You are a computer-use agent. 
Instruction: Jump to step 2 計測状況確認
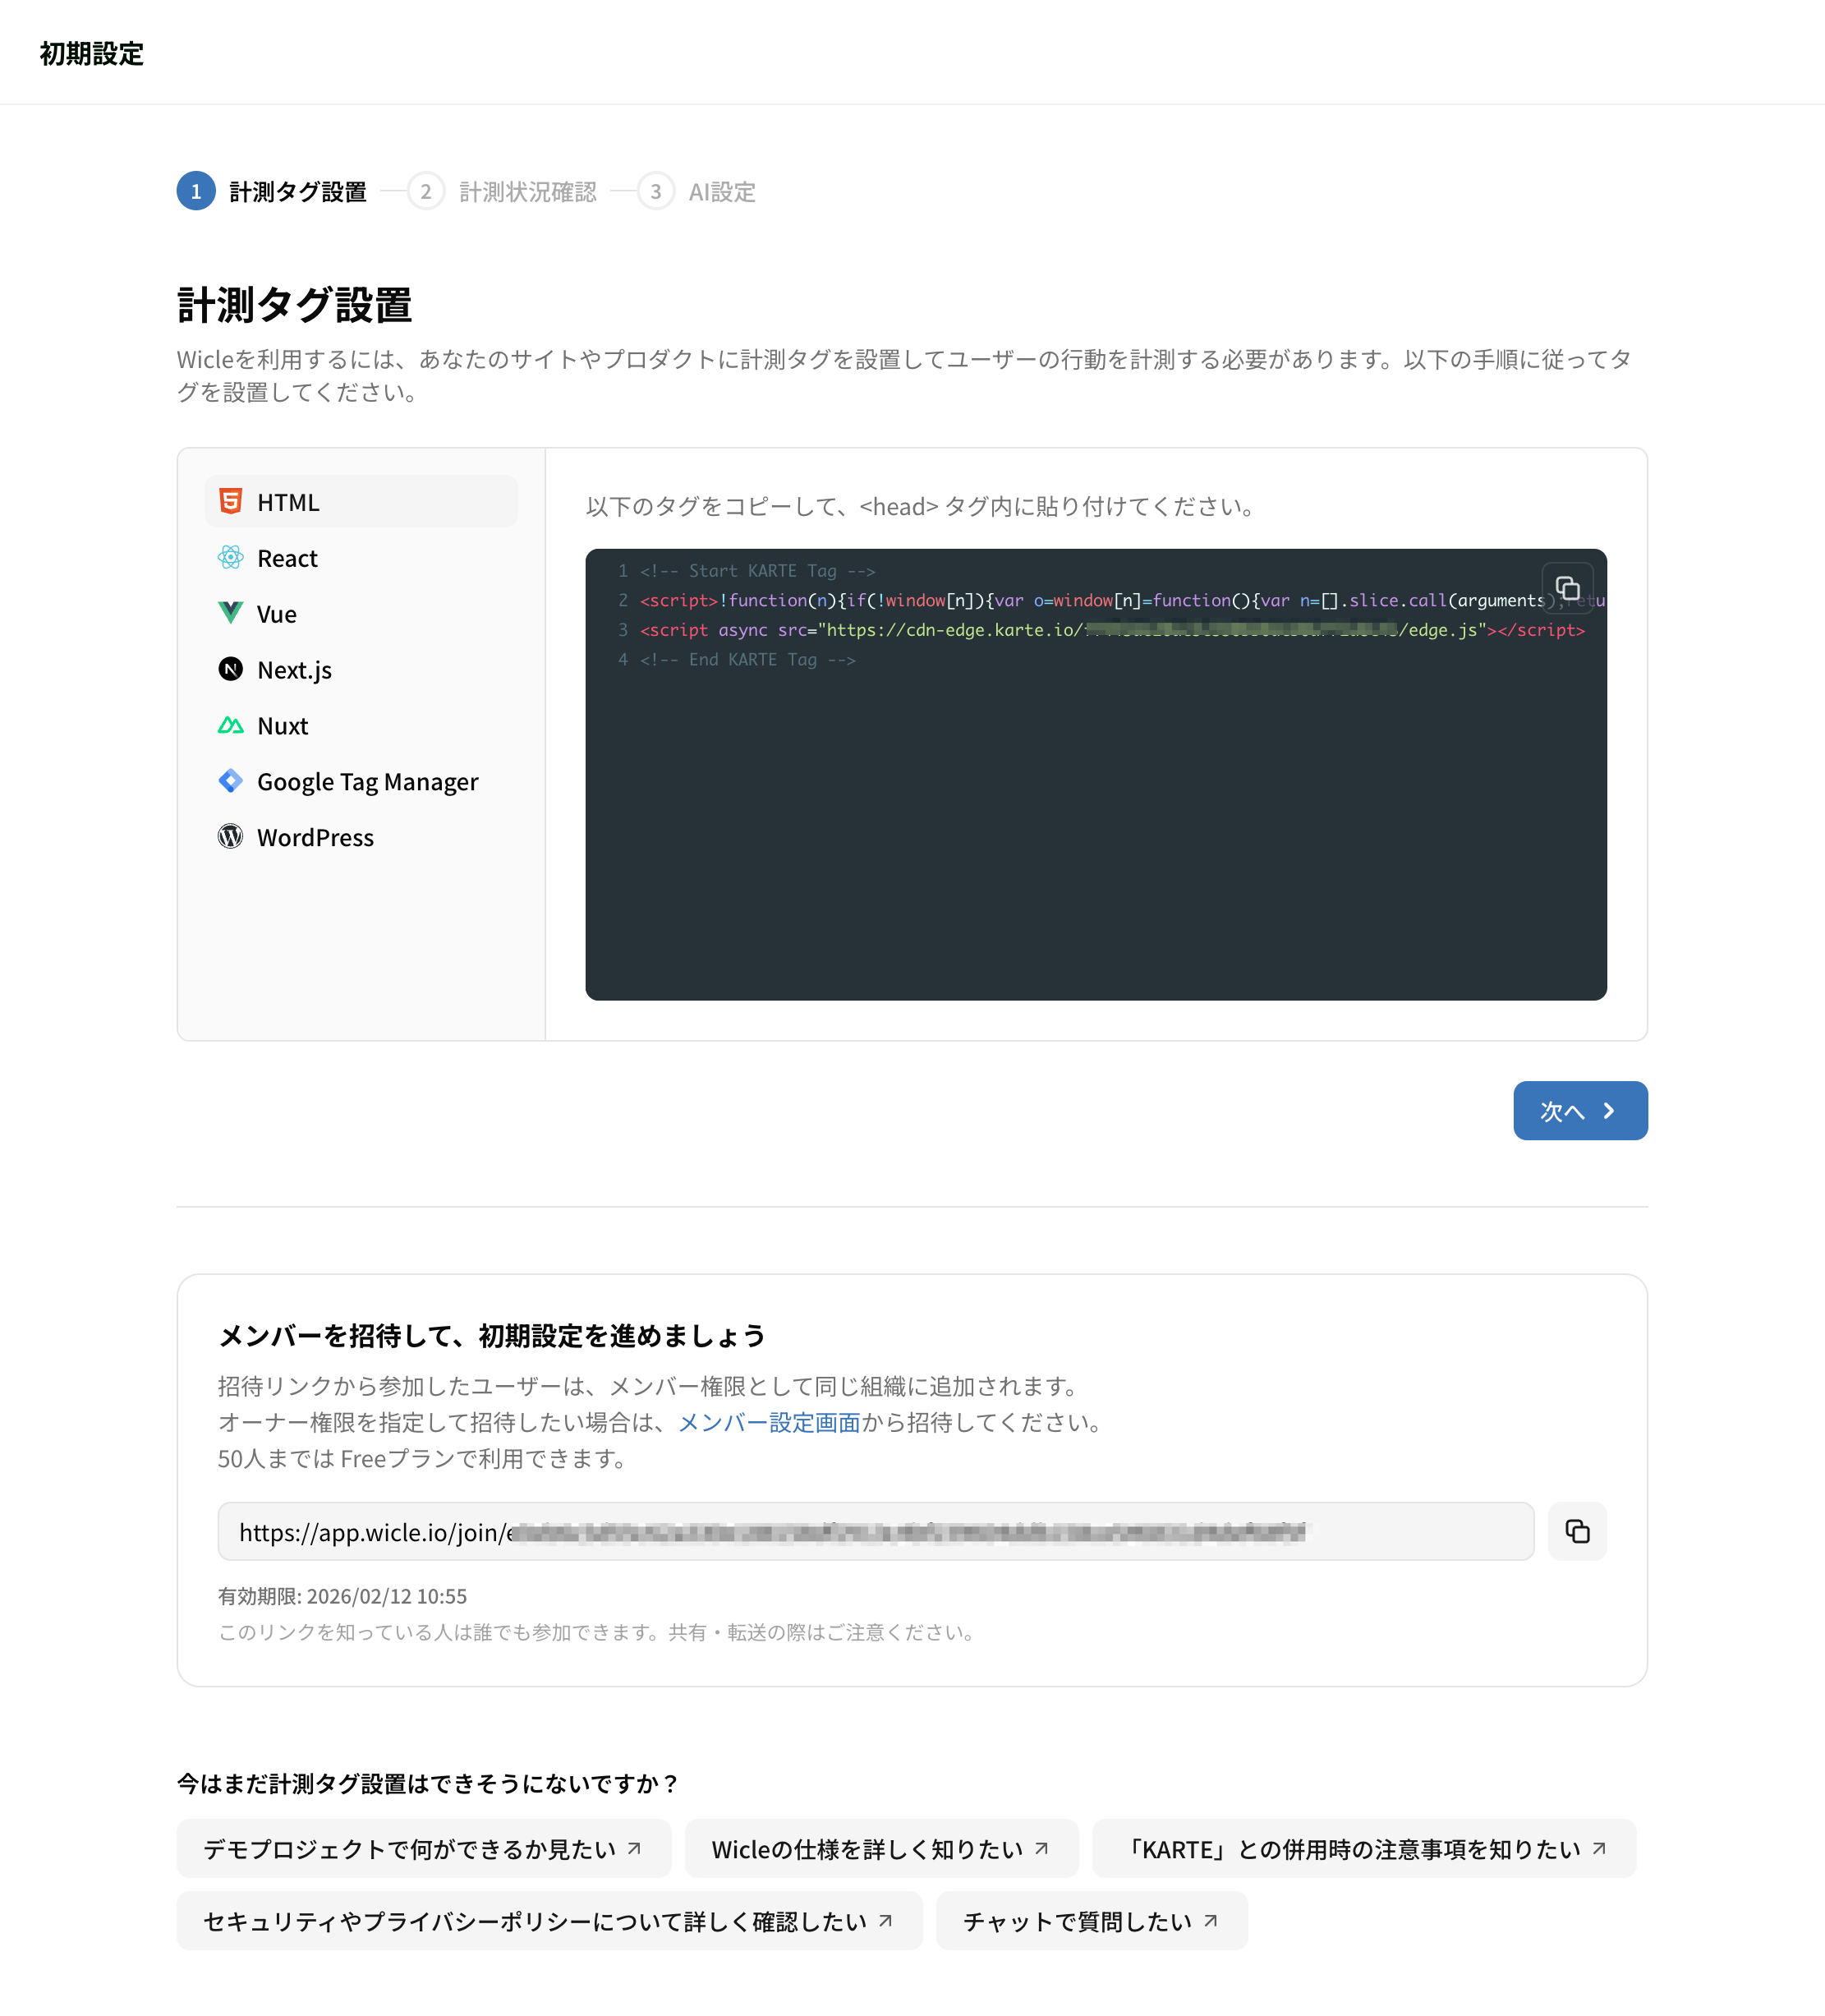click(502, 191)
